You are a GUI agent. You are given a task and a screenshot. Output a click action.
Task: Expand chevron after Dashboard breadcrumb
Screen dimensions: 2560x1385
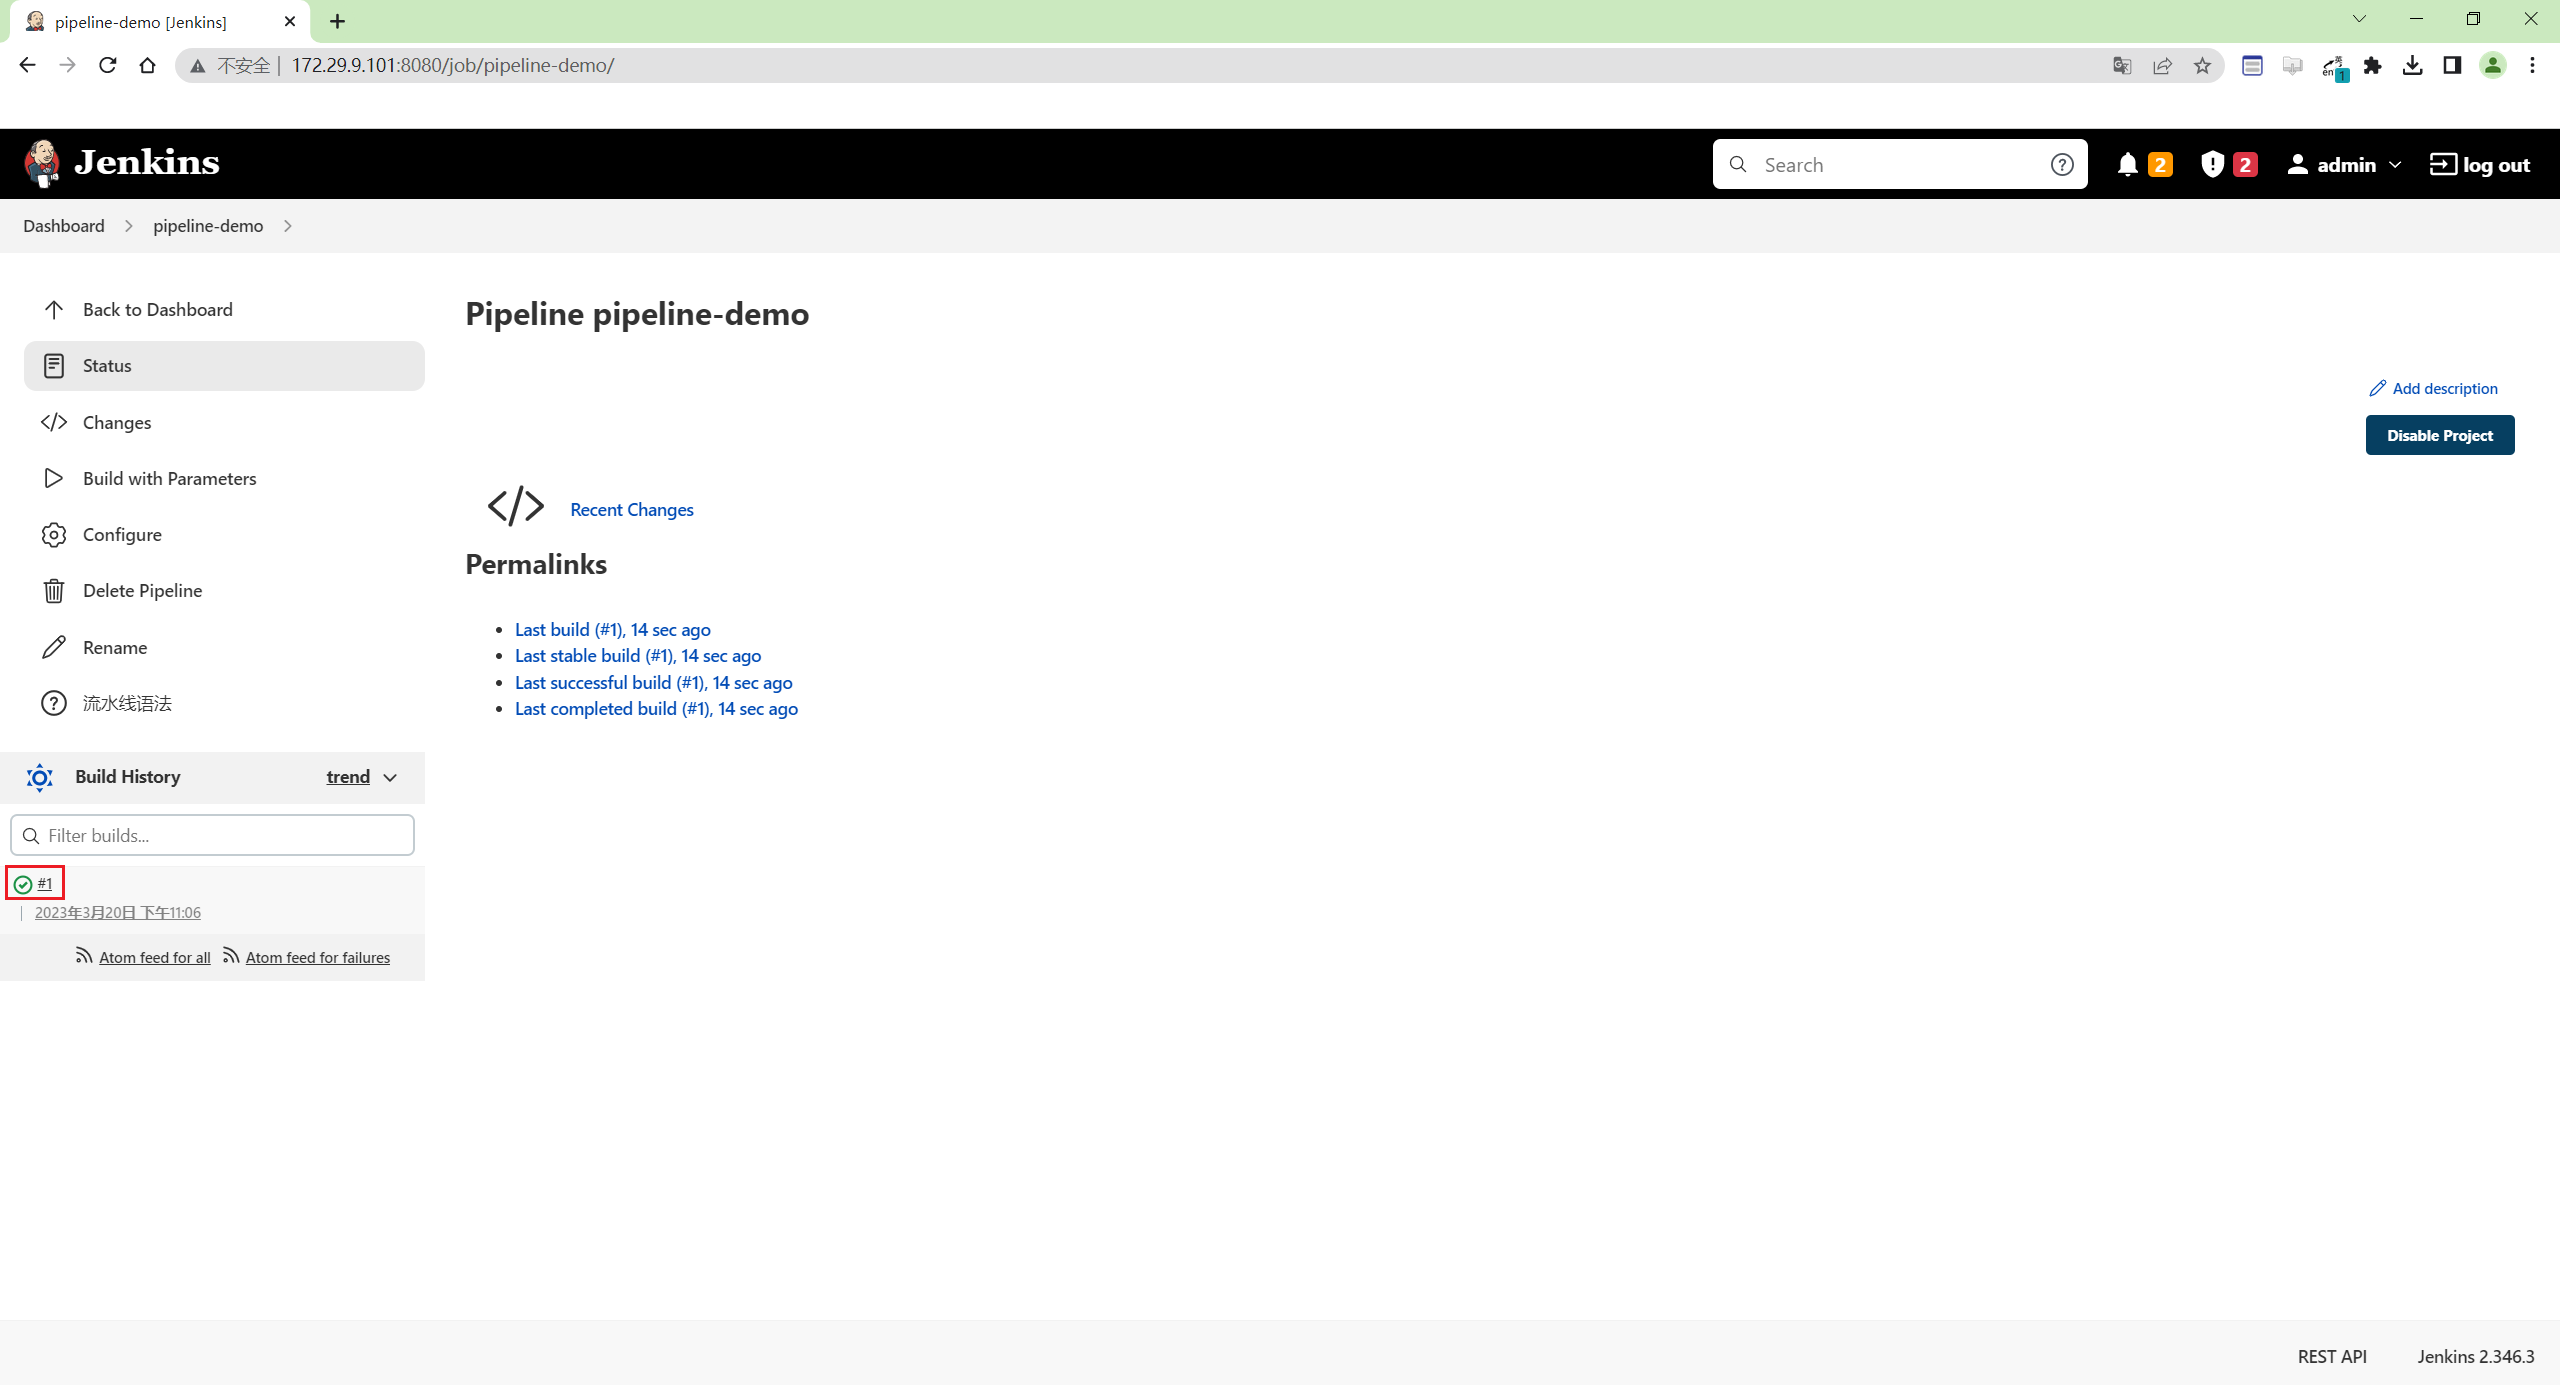pos(129,226)
